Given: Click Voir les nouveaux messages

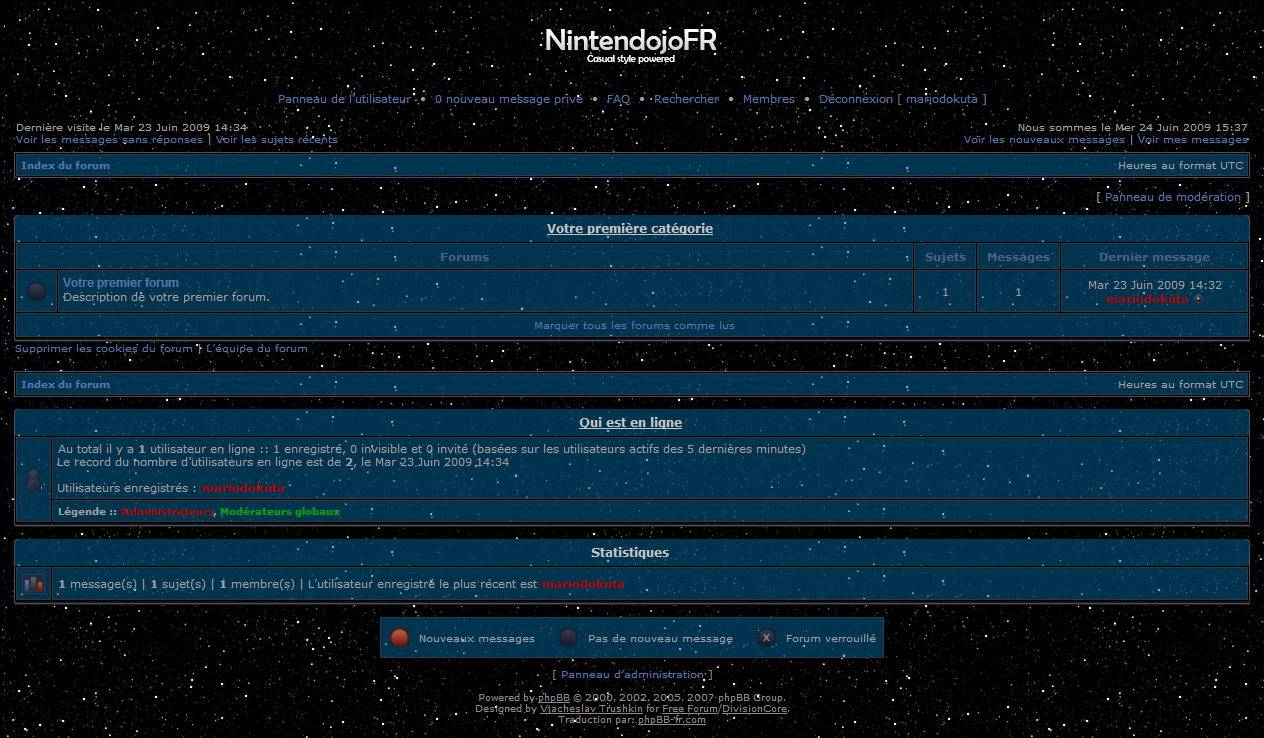Looking at the screenshot, I should pyautogui.click(x=1044, y=140).
